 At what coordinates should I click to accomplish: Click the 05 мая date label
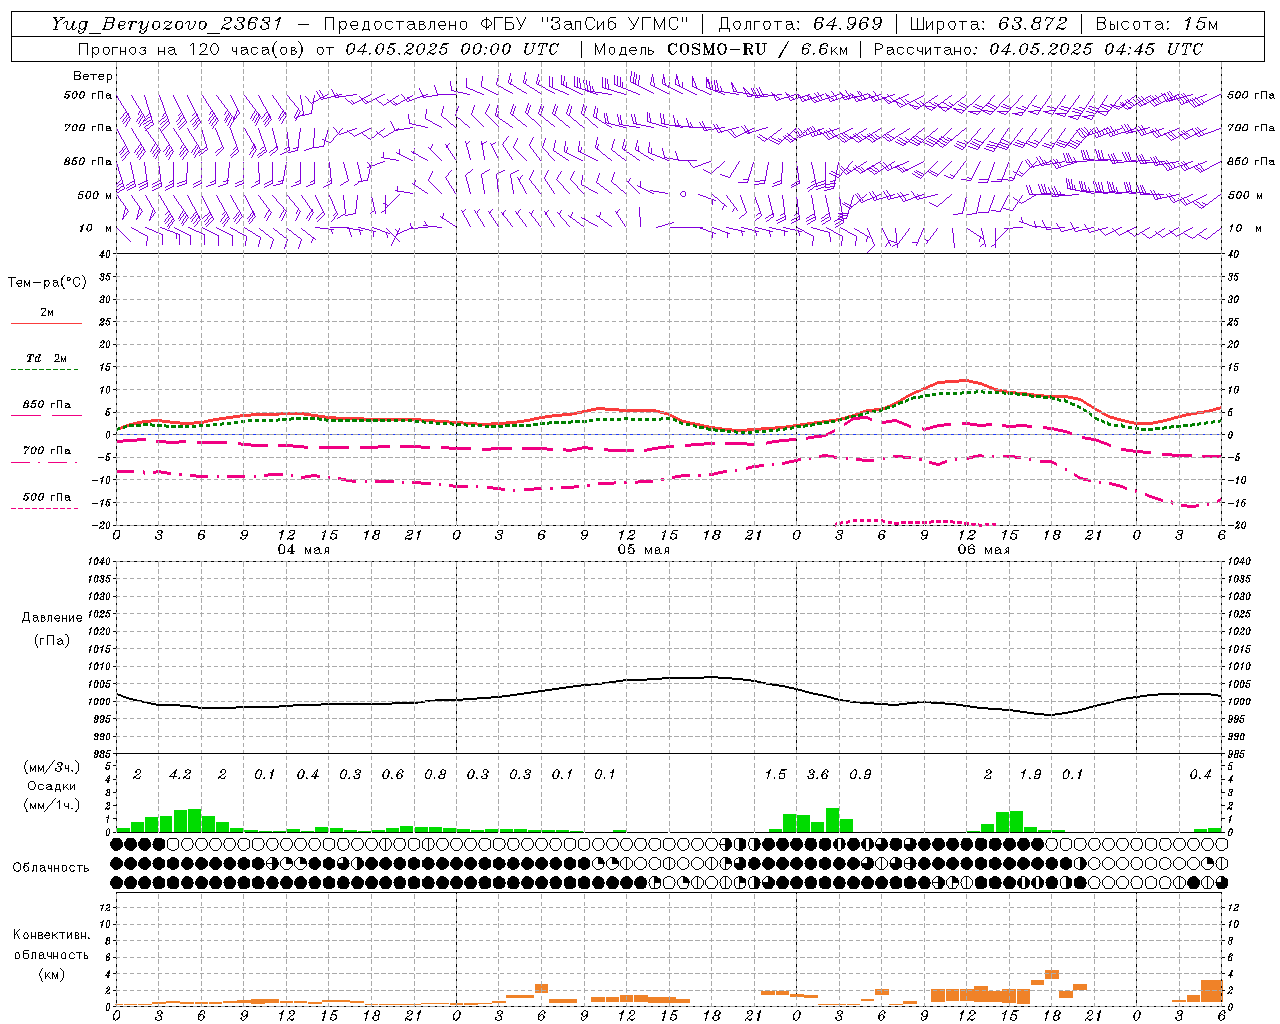pos(644,550)
